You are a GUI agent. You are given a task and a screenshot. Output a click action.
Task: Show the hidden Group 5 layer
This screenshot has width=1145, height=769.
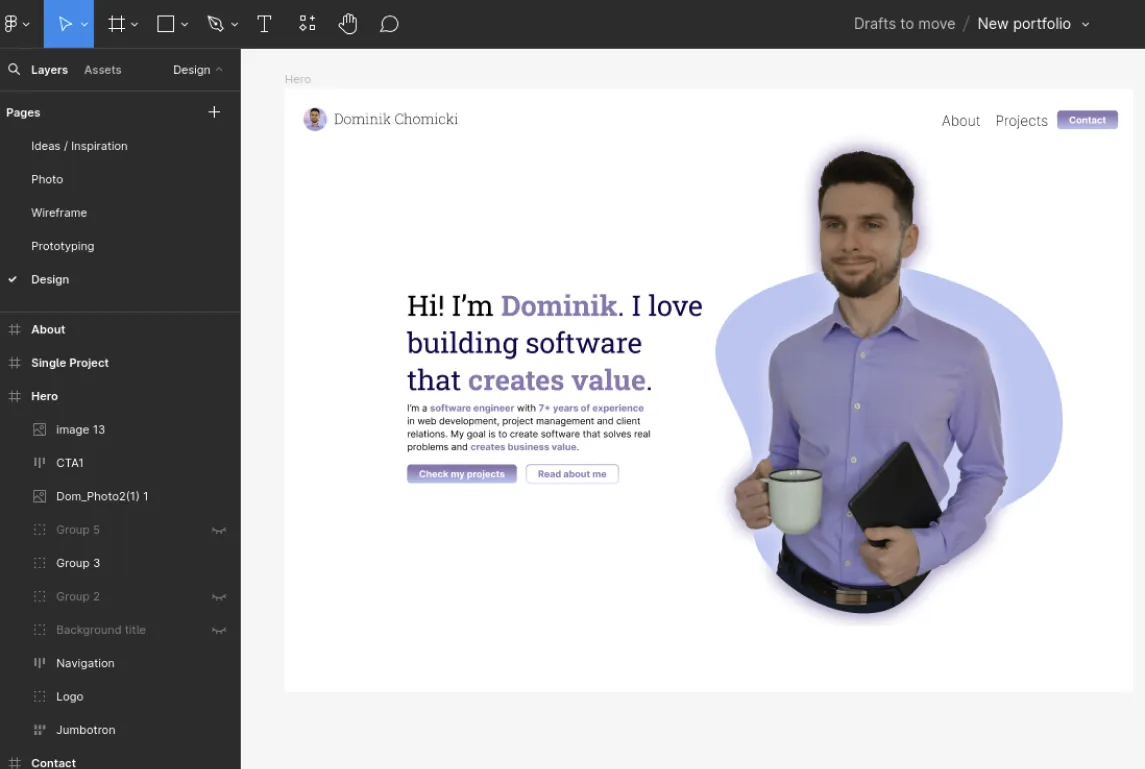point(219,529)
